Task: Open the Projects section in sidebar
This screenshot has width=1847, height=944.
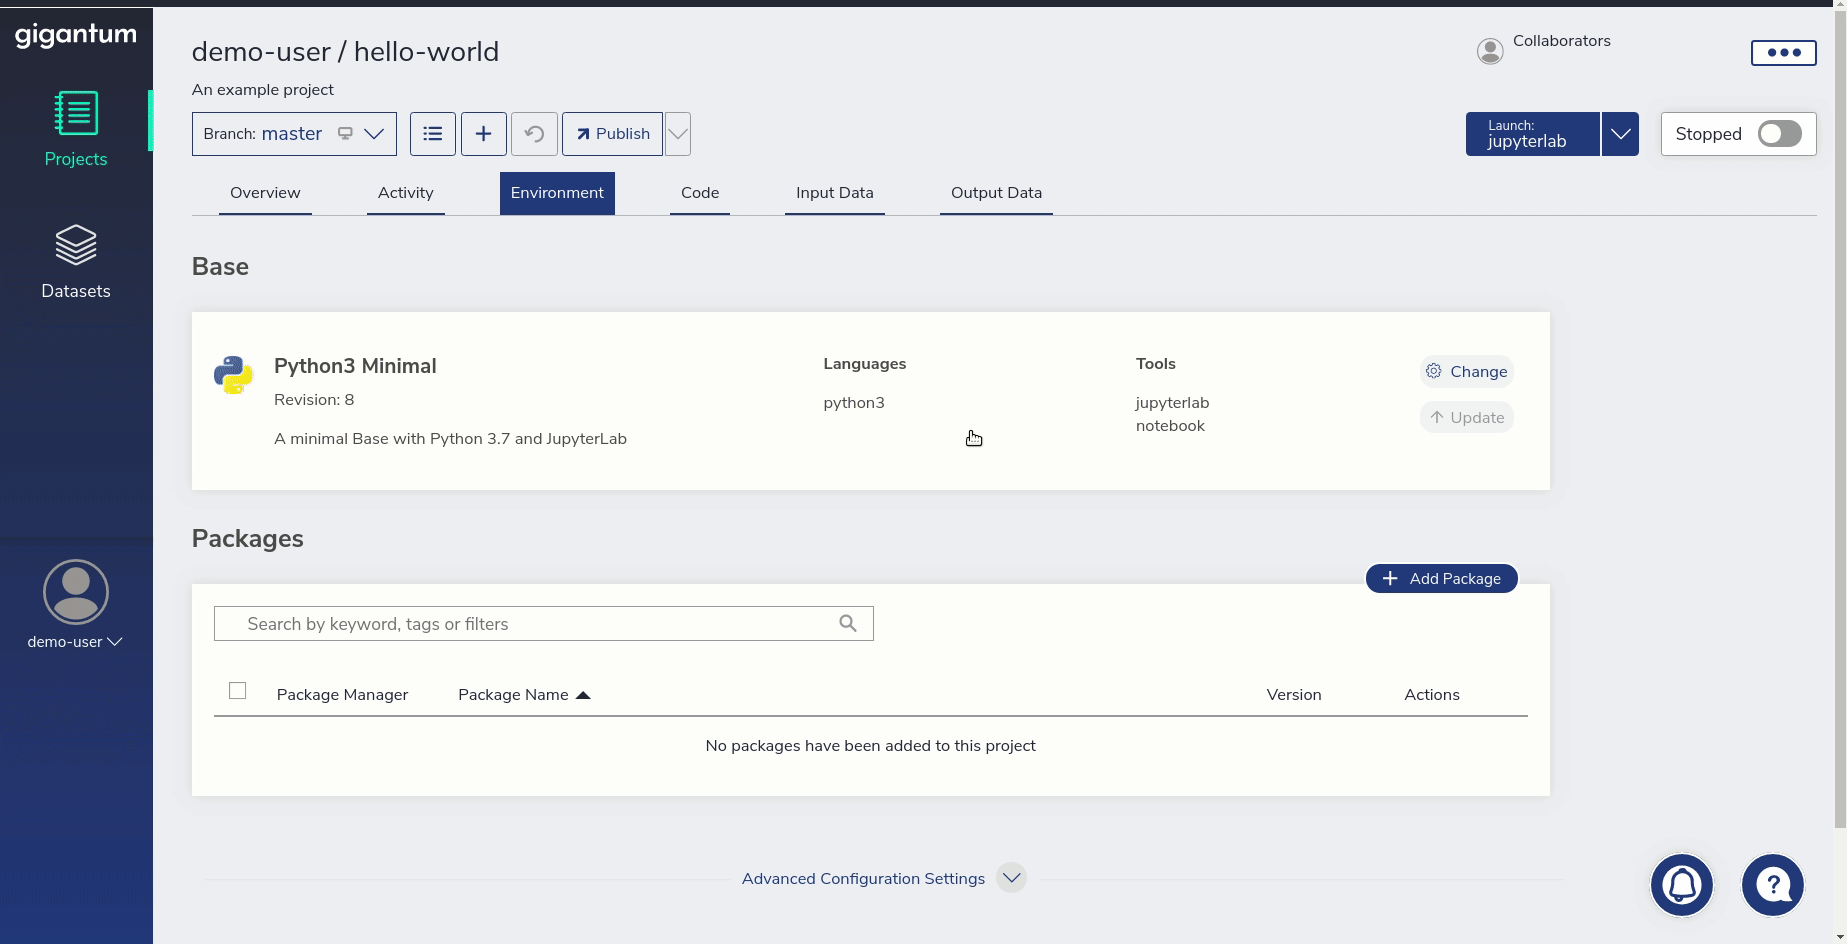Action: coord(76,129)
